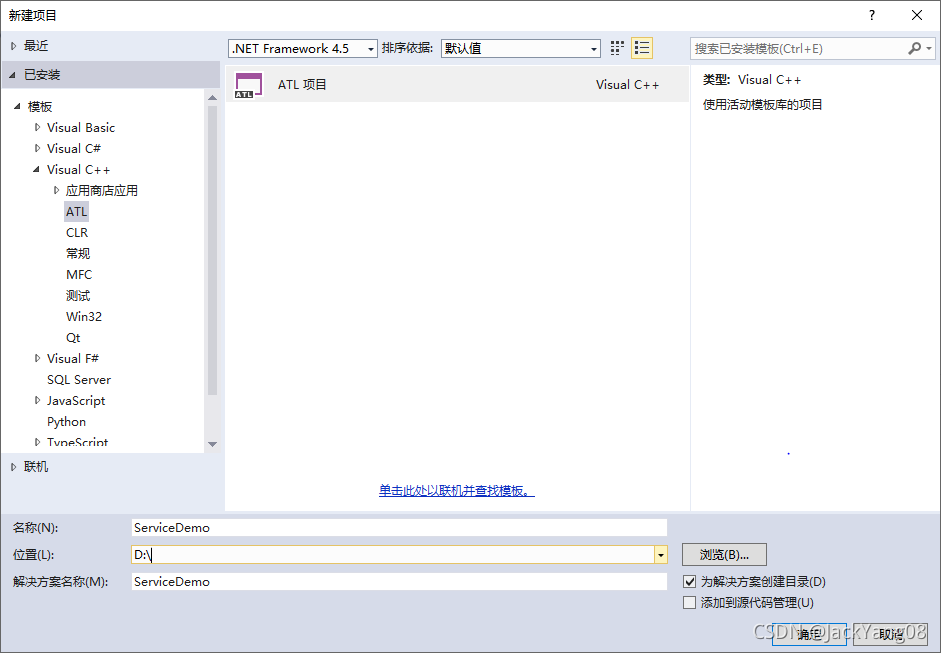Switch to small icons view
The image size is (941, 653).
tap(617, 48)
